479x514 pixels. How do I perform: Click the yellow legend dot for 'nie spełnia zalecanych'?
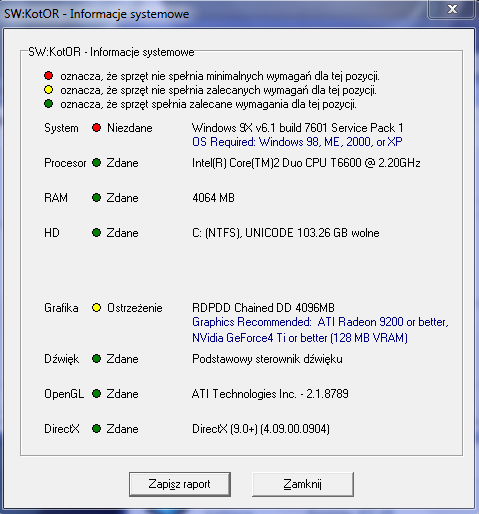click(x=49, y=90)
